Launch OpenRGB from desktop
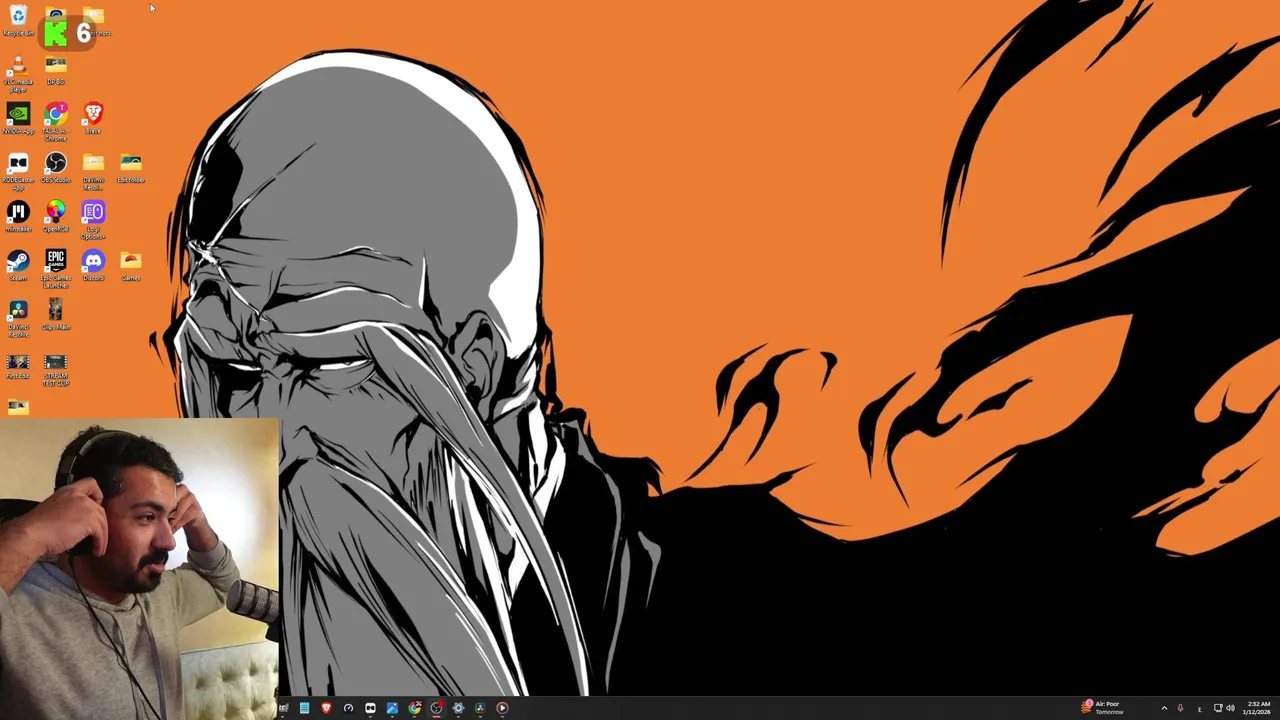 click(56, 216)
